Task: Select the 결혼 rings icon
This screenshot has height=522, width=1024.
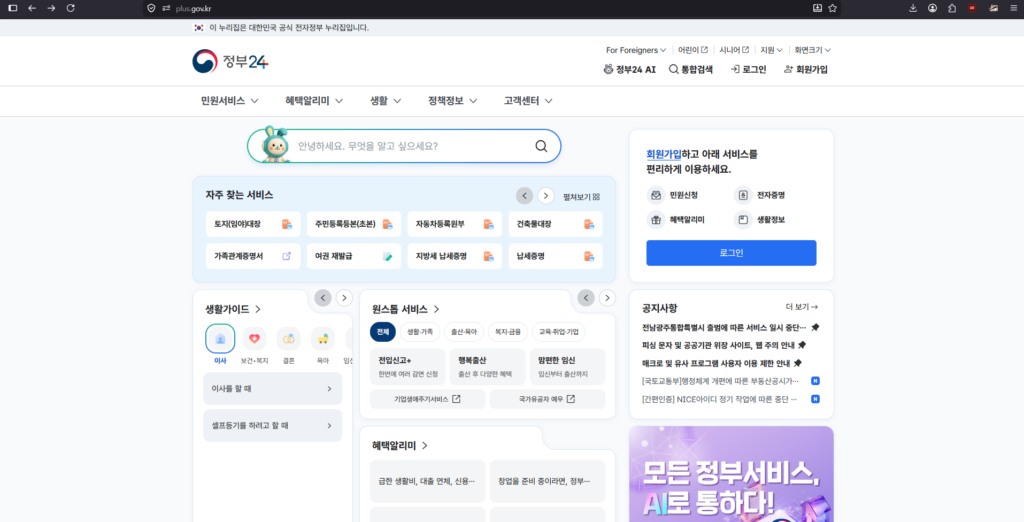Action: [289, 338]
